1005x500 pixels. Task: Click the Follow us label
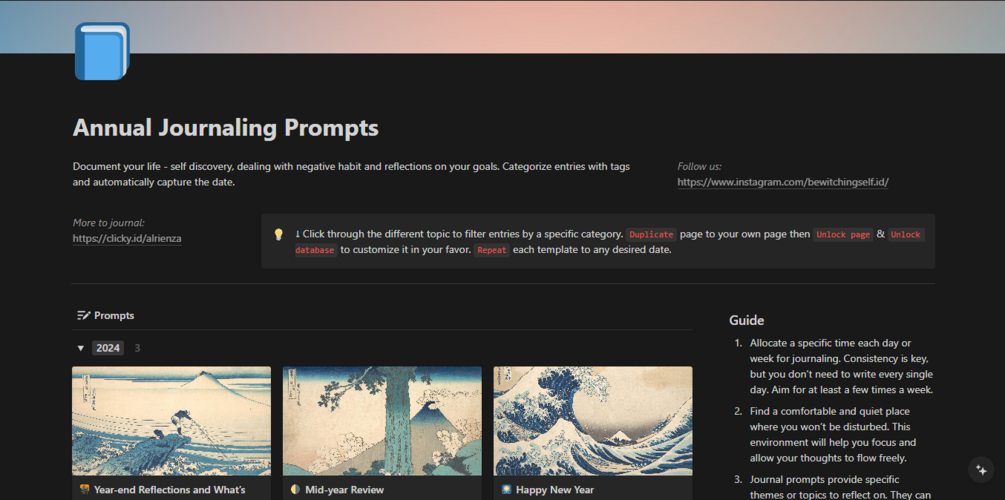(x=699, y=167)
